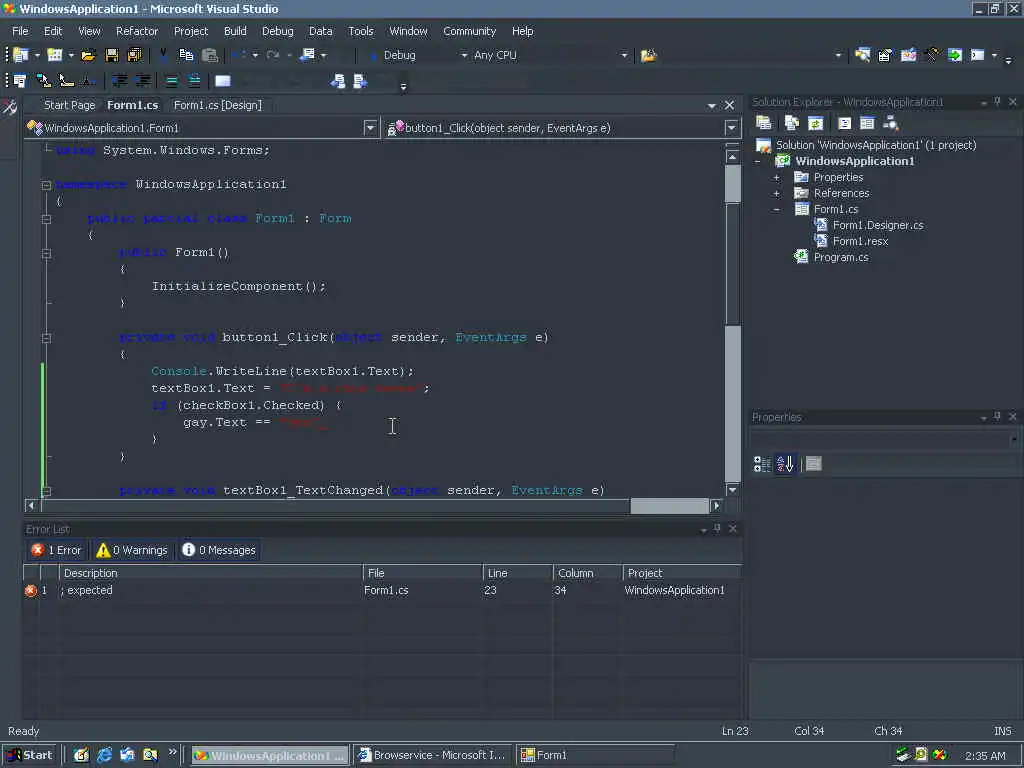Viewport: 1024px width, 768px height.
Task: Uncomment the selected lines icon
Action: tap(194, 81)
